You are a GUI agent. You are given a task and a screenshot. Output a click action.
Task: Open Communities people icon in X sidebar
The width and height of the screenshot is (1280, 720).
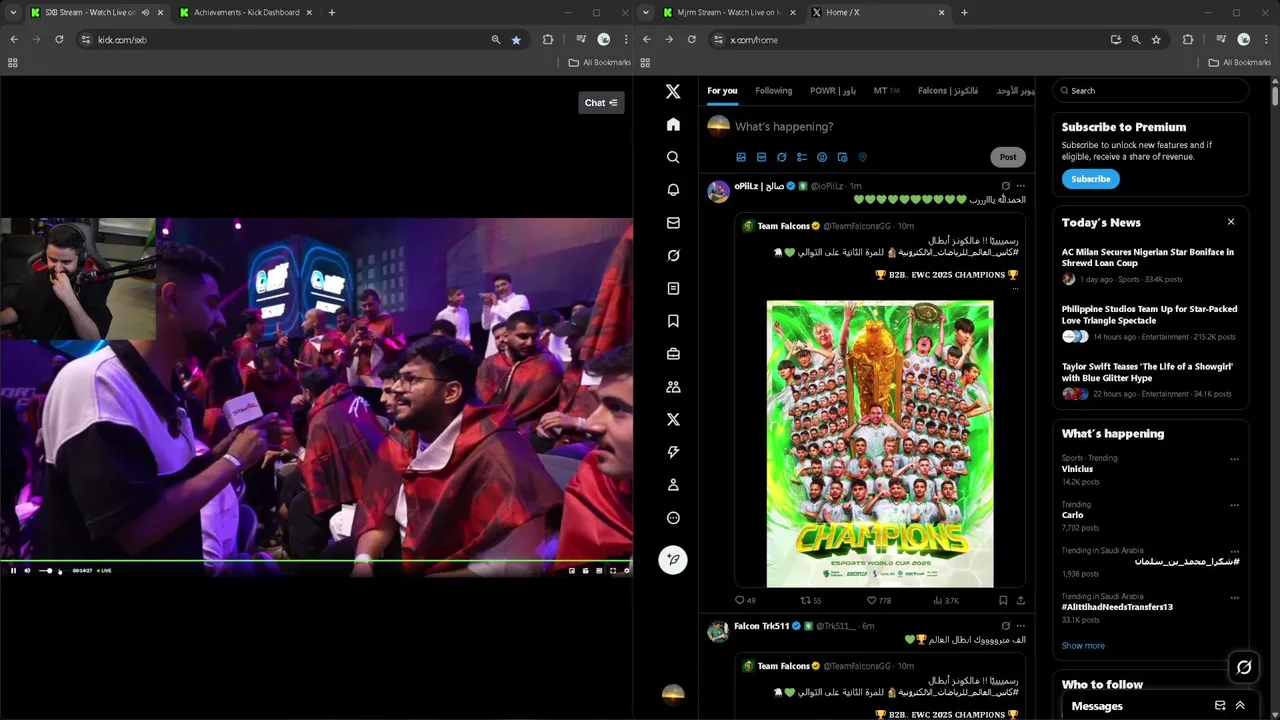click(673, 387)
